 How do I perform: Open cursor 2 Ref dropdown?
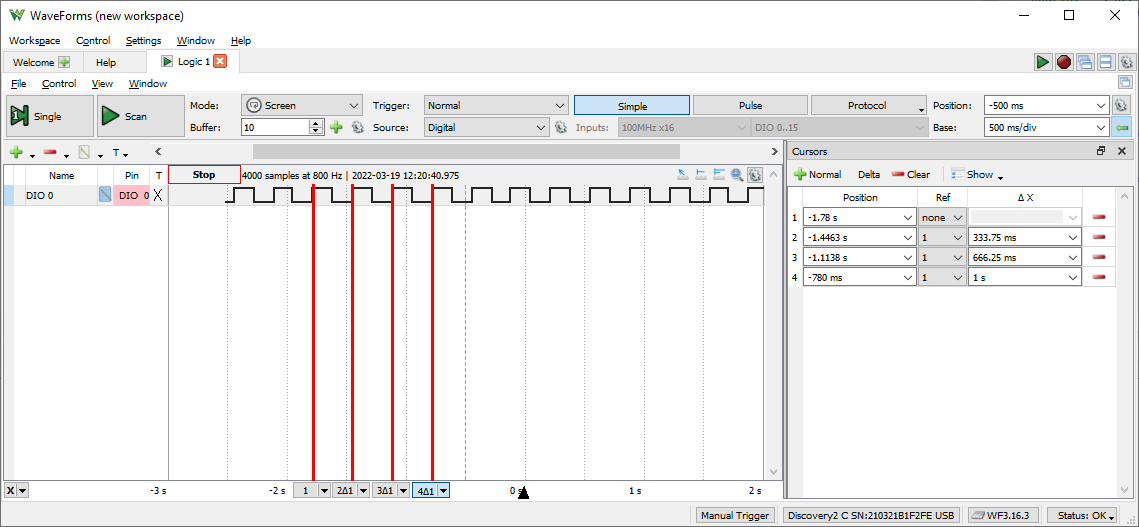[942, 237]
